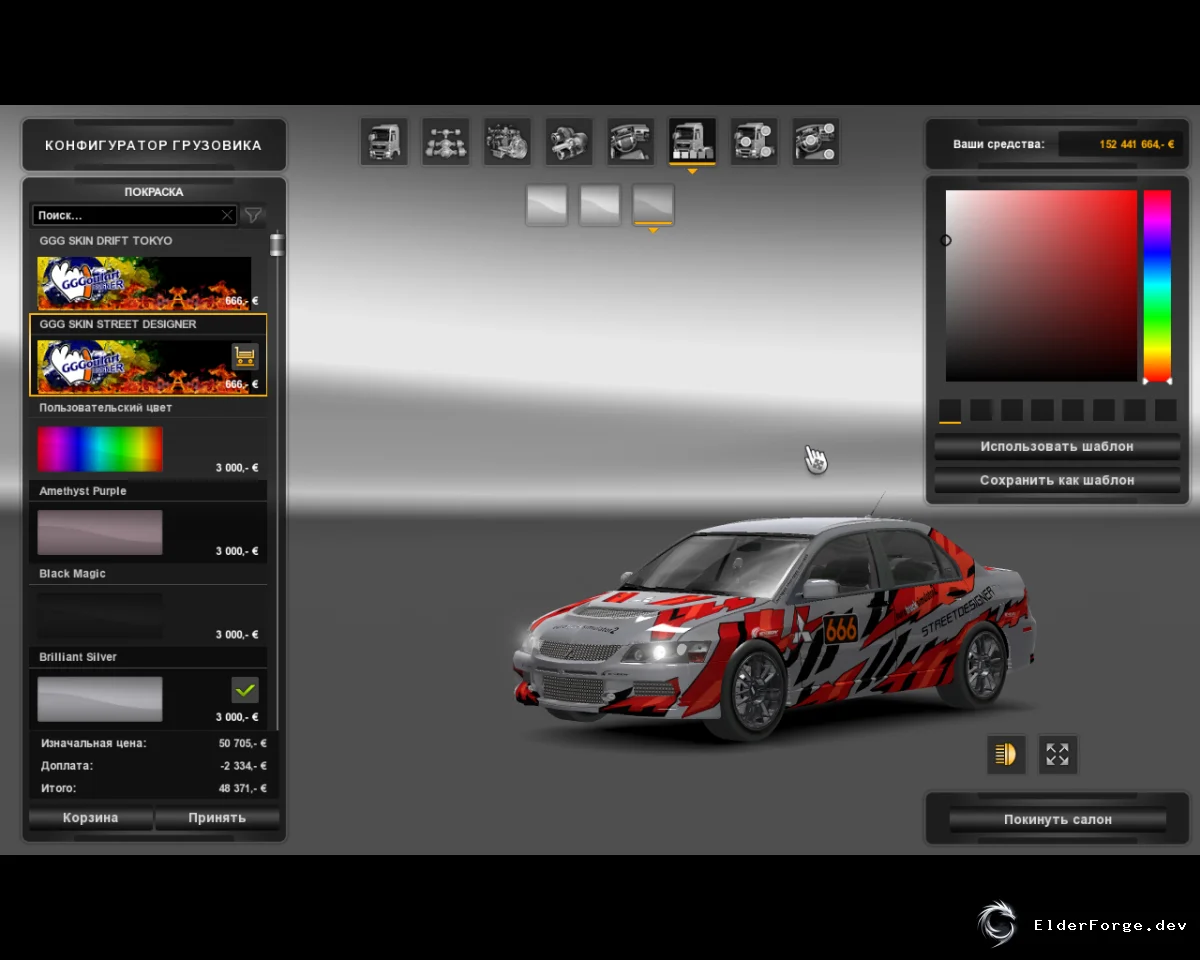Open the paint list filter funnel
The height and width of the screenshot is (960, 1200).
(254, 215)
